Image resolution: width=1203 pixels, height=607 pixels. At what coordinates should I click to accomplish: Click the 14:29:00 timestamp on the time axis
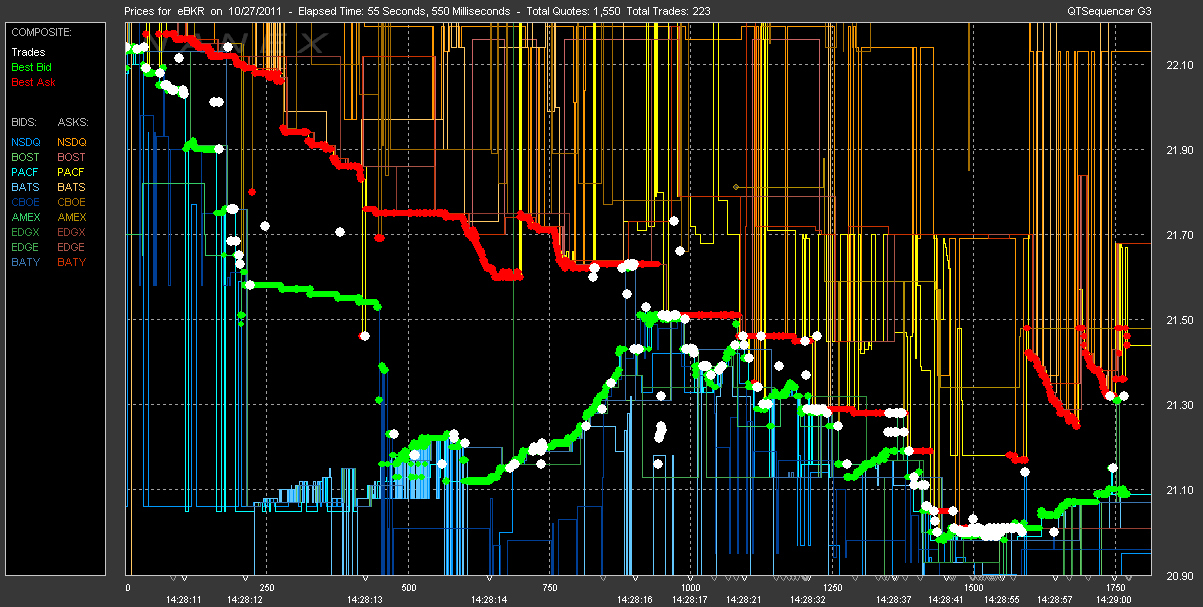[x=1112, y=599]
